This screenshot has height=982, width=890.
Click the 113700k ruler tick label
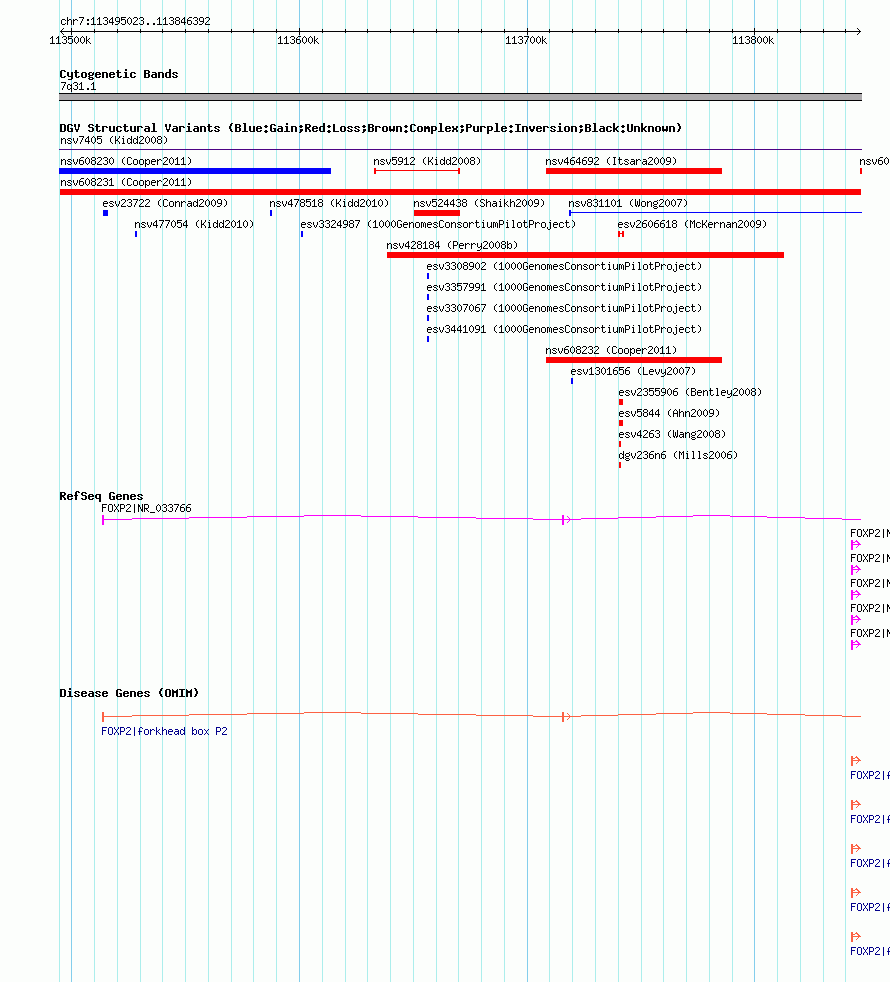coord(526,41)
